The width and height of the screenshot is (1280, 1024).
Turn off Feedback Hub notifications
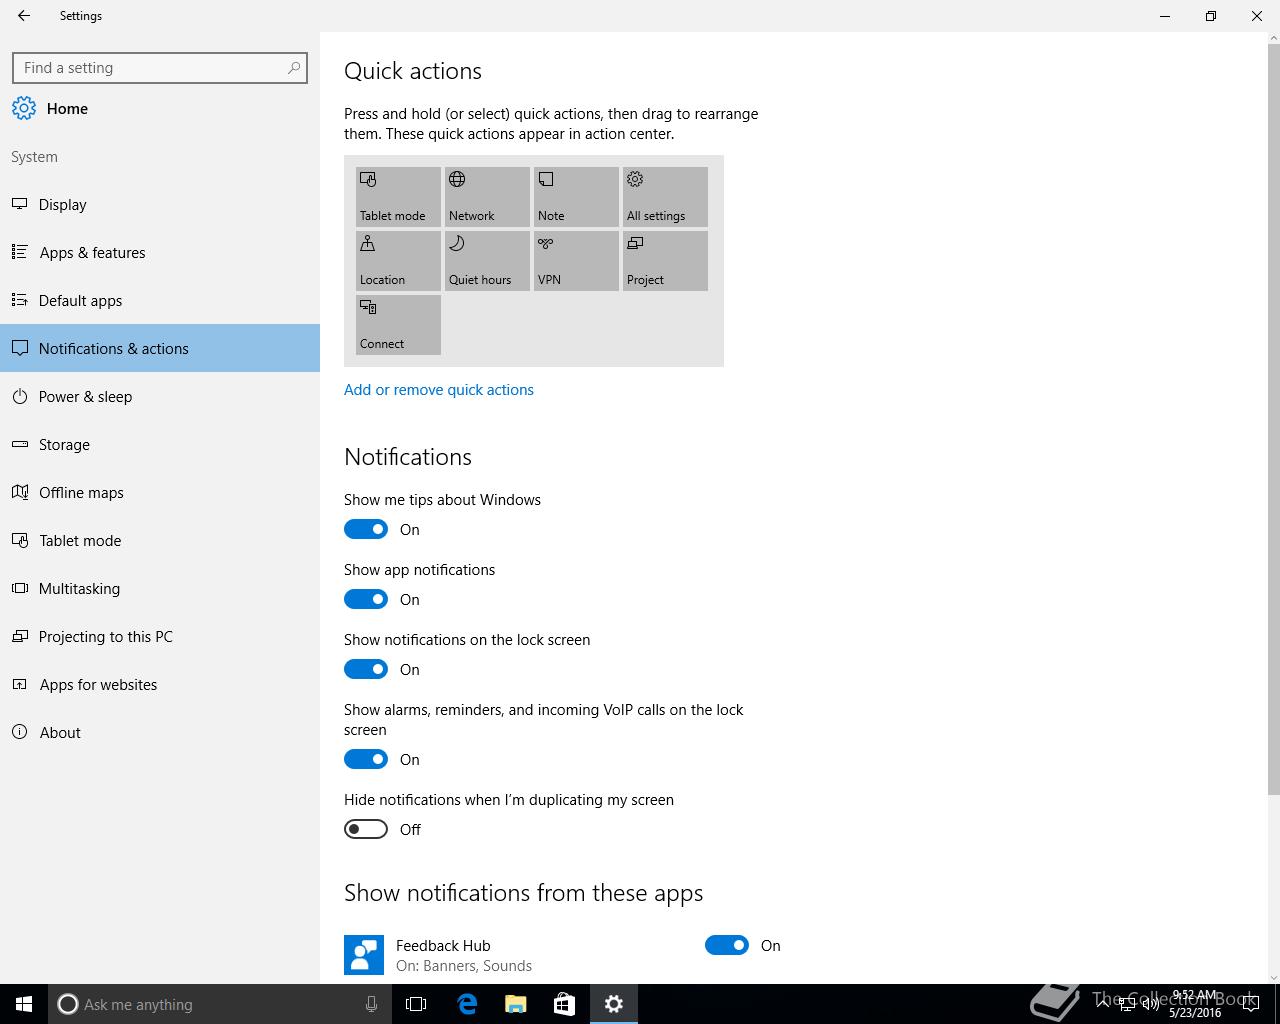[x=727, y=945]
